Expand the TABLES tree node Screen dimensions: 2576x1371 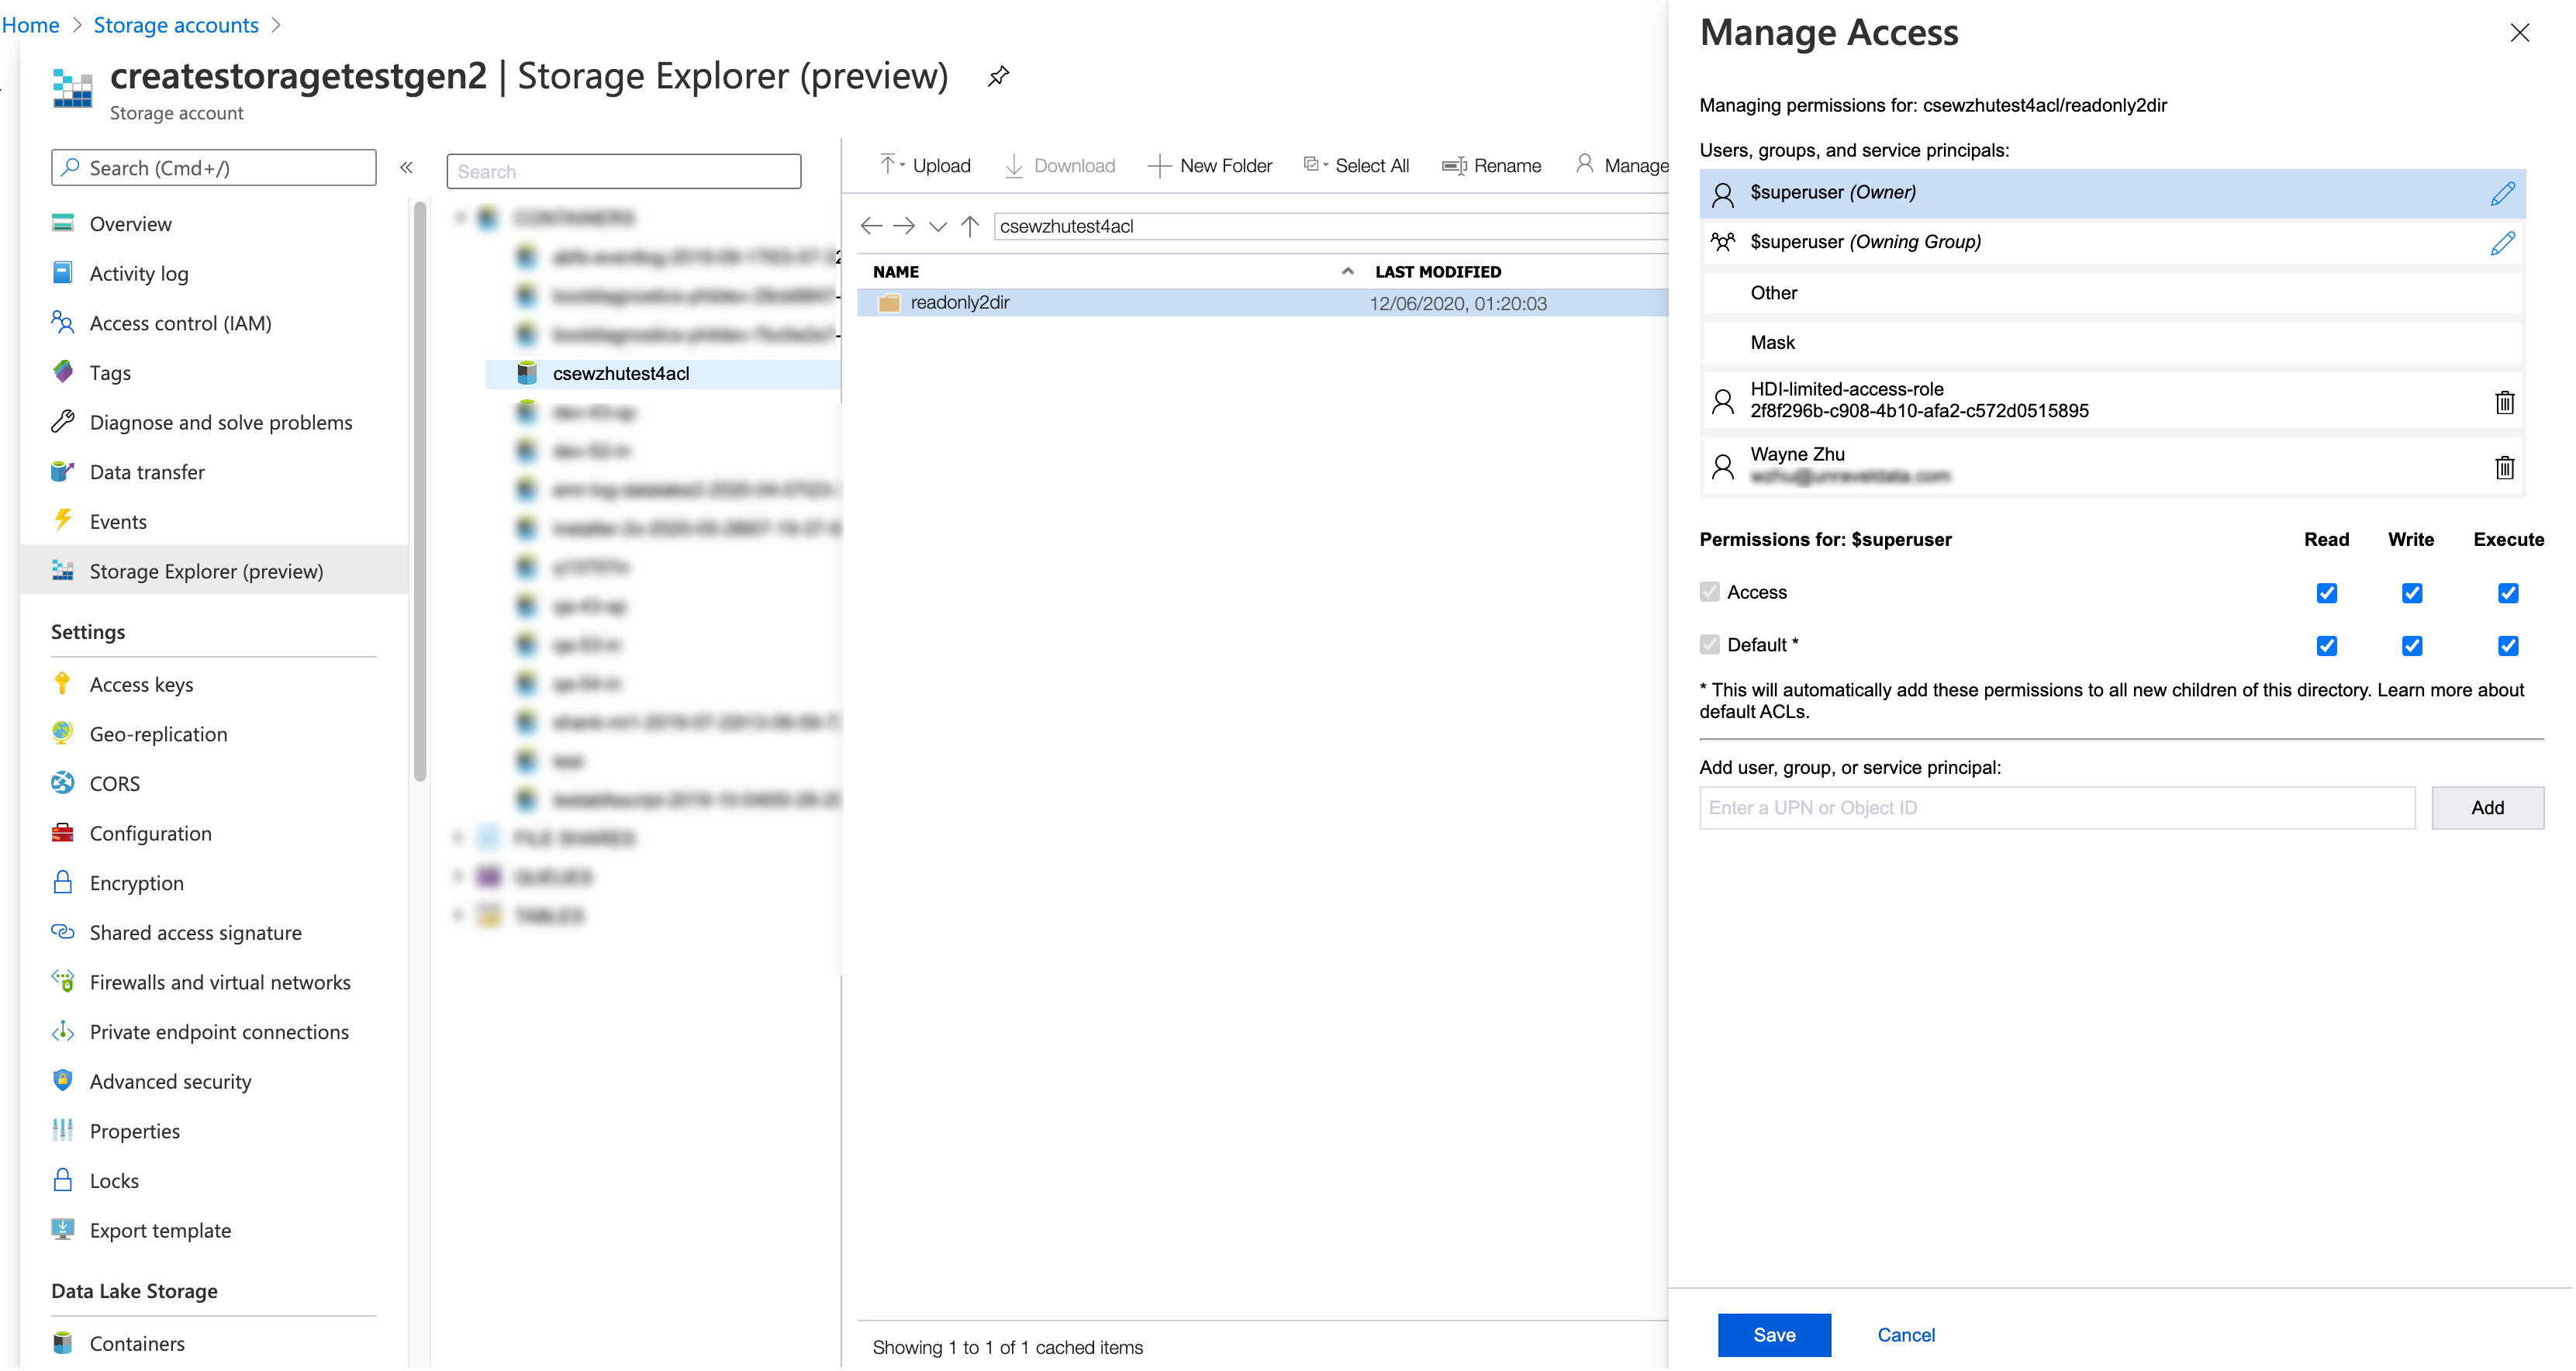click(458, 915)
